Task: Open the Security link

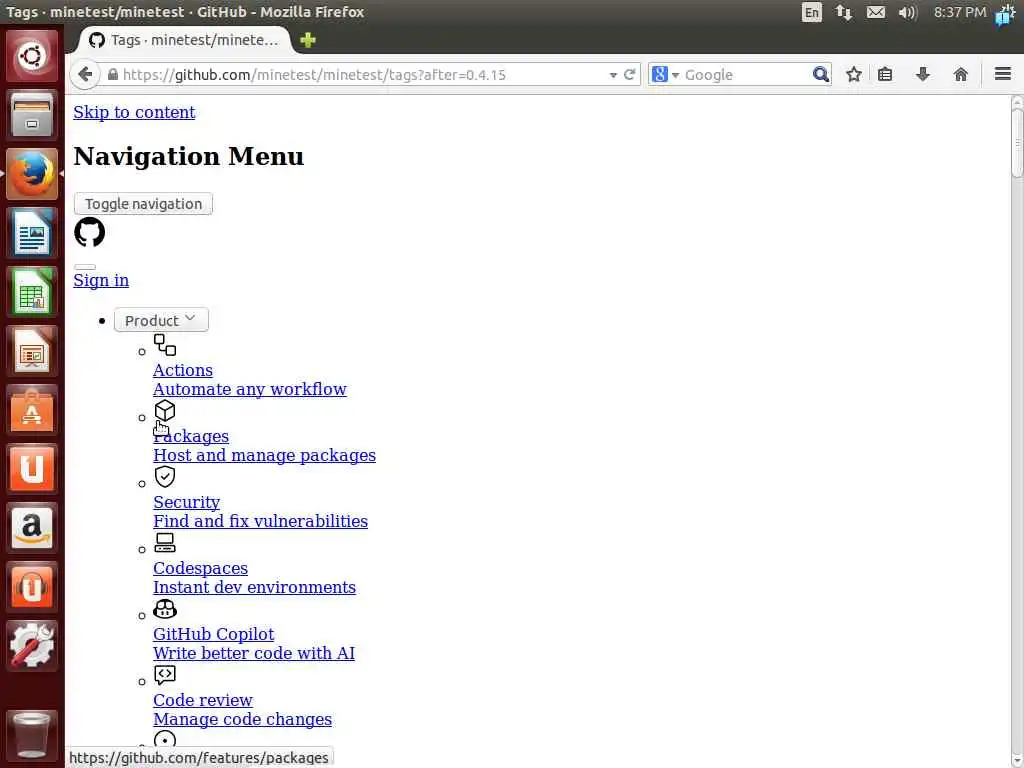Action: (186, 502)
